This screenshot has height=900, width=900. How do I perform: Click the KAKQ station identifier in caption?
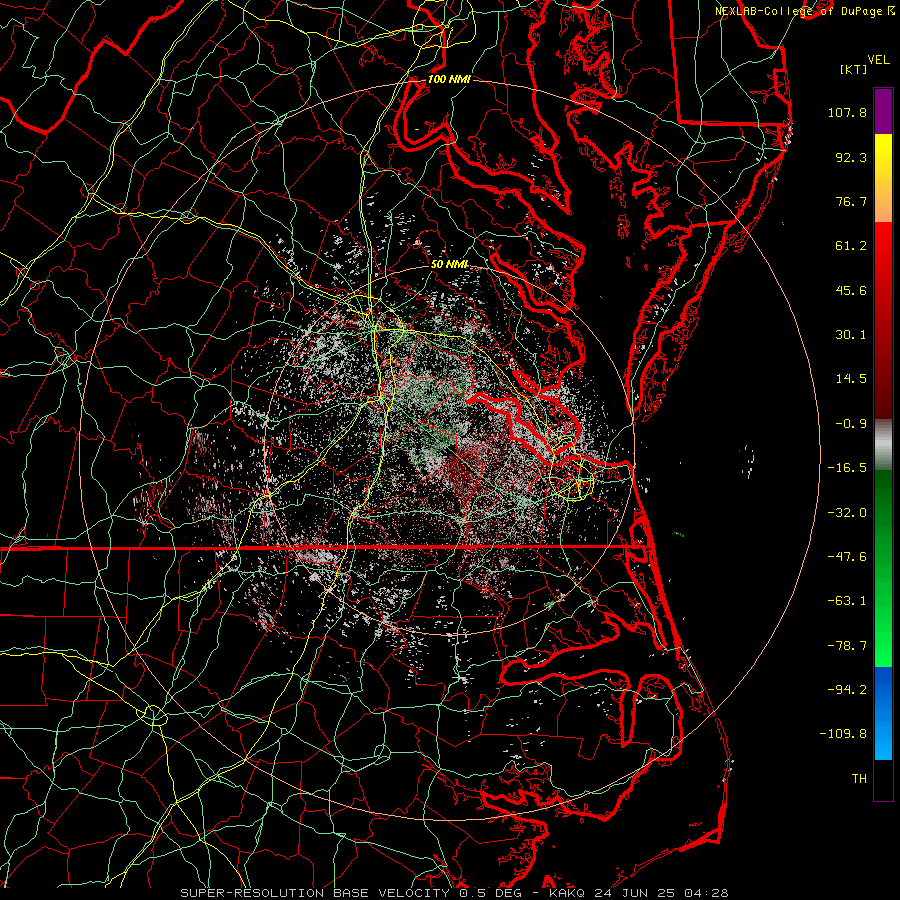pos(567,893)
